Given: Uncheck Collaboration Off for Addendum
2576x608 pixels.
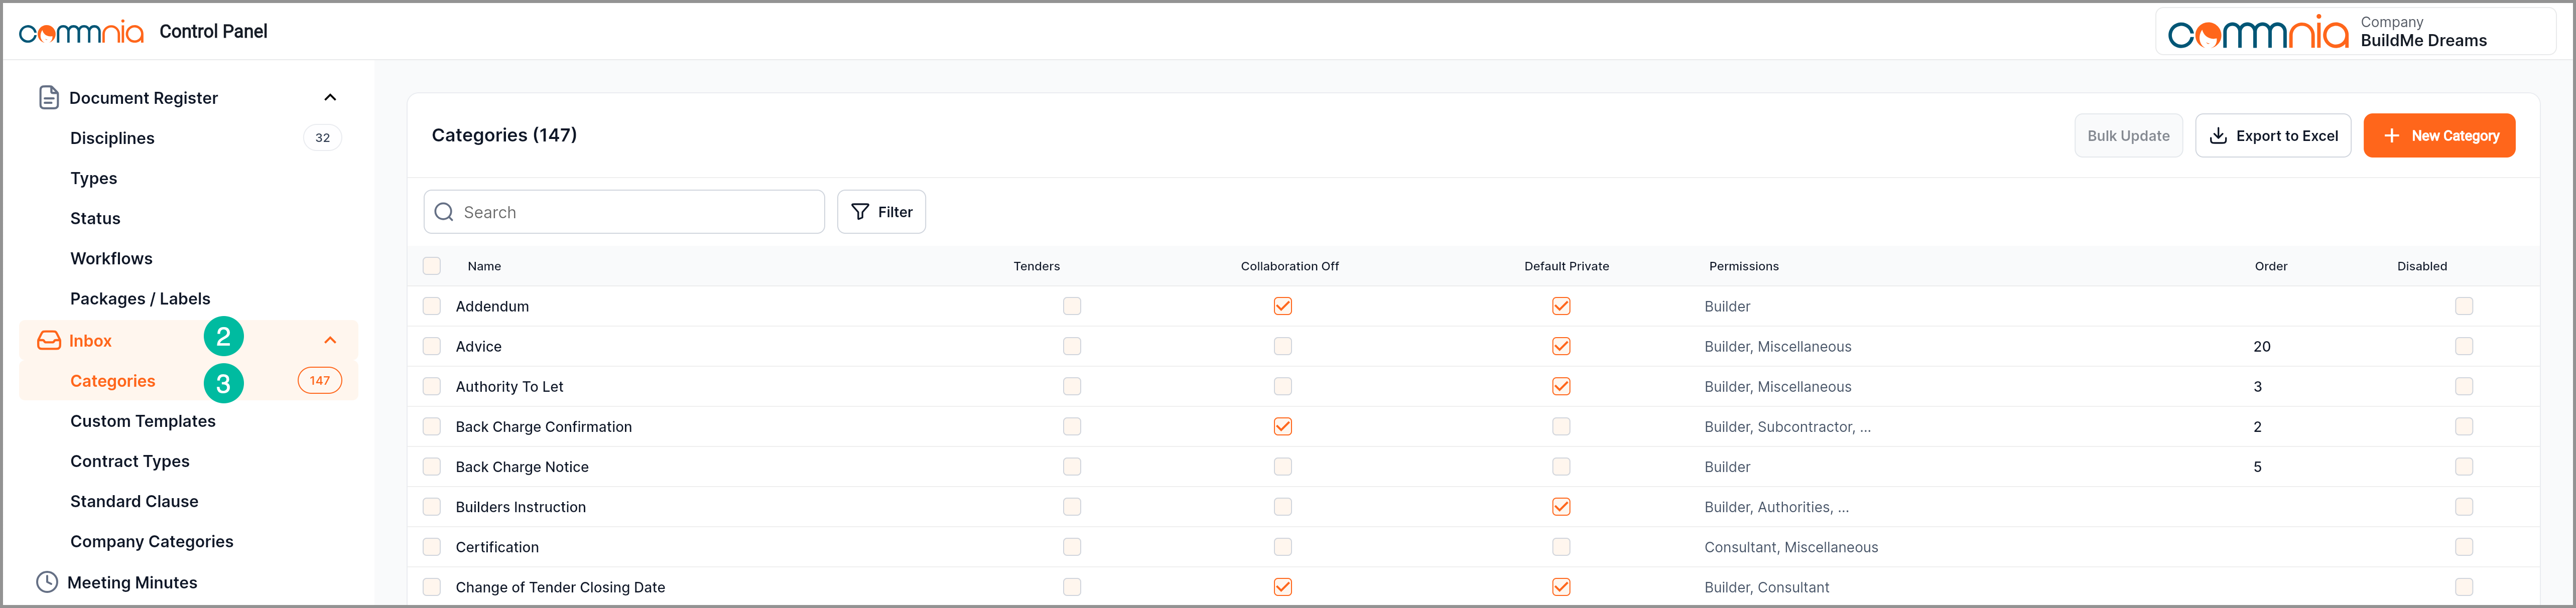Looking at the screenshot, I should [x=1282, y=306].
